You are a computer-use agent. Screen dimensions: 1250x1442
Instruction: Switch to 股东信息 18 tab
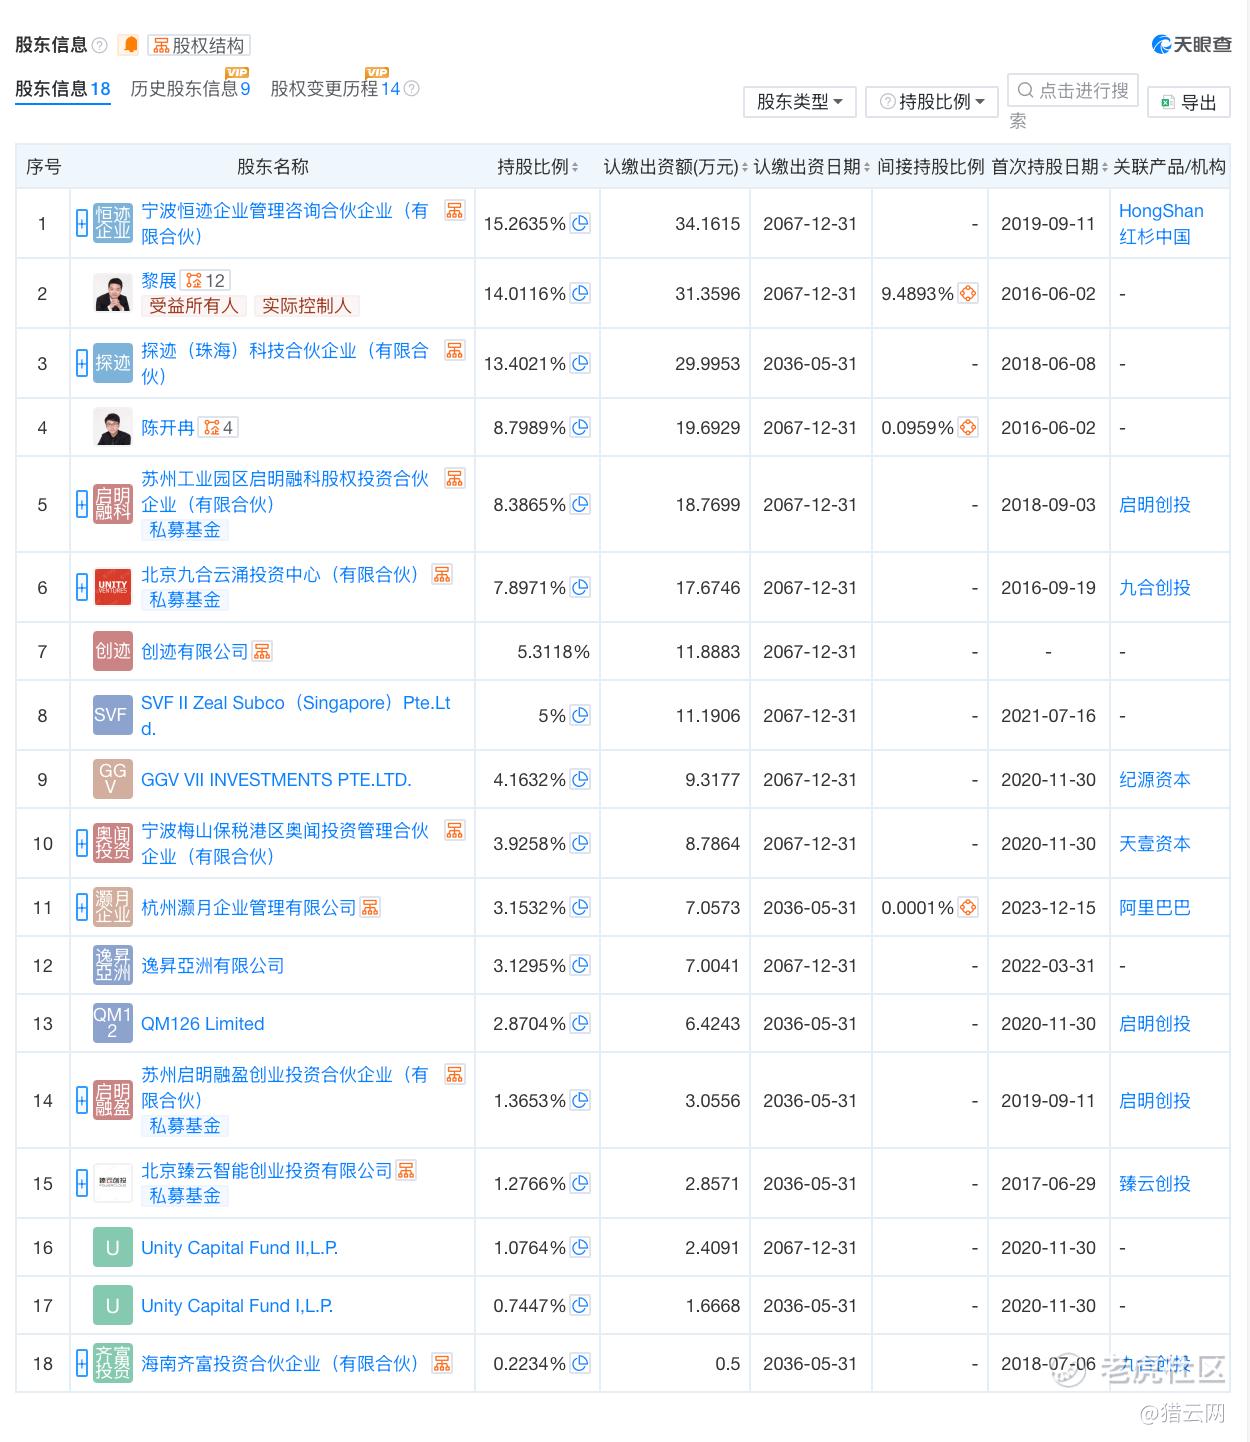pyautogui.click(x=63, y=89)
